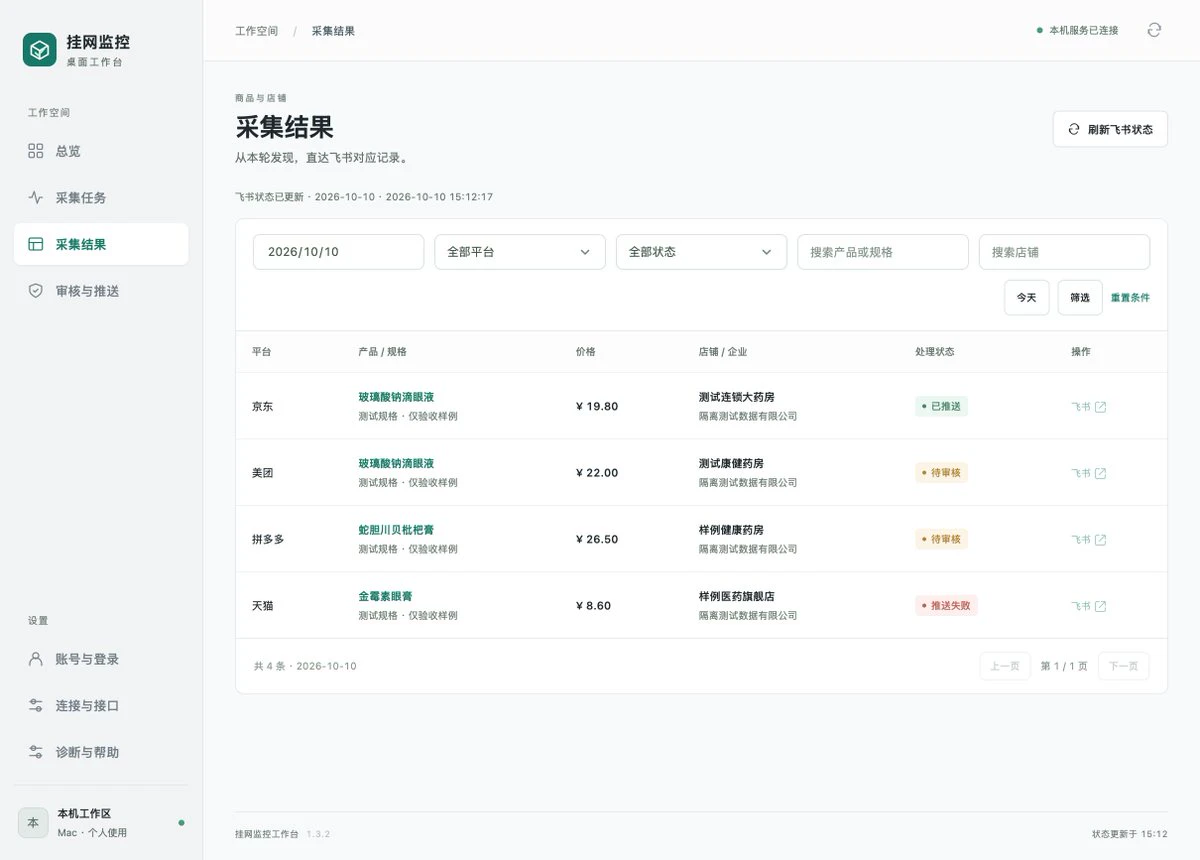Open 飞书 external link icon for 京东 row
This screenshot has height=860, width=1200.
(1100, 407)
